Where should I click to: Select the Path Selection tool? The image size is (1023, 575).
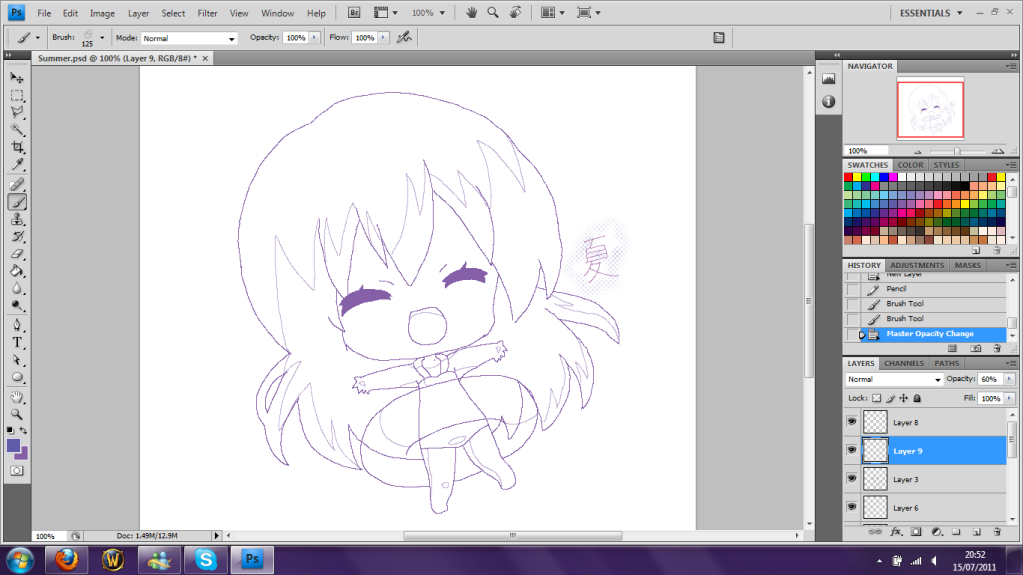17,360
